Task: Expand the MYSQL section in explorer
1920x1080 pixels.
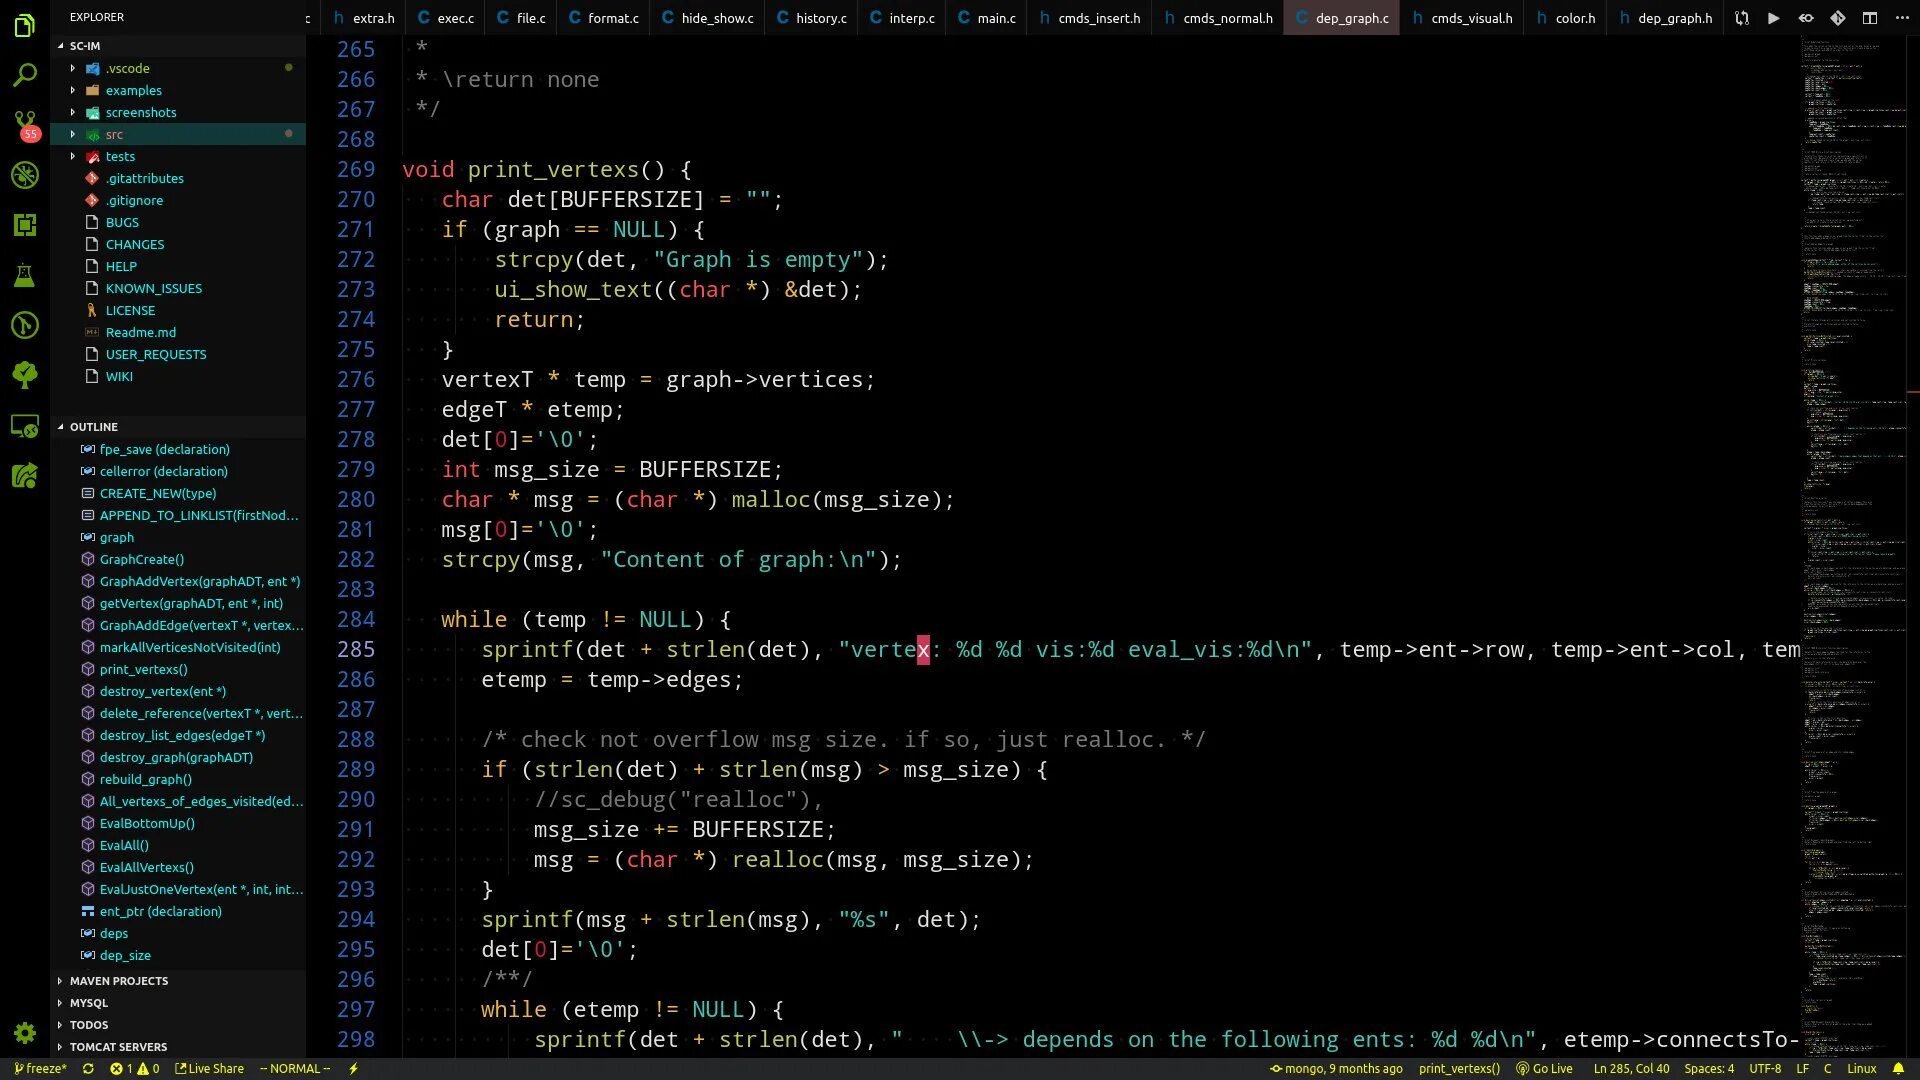Action: click(88, 1002)
